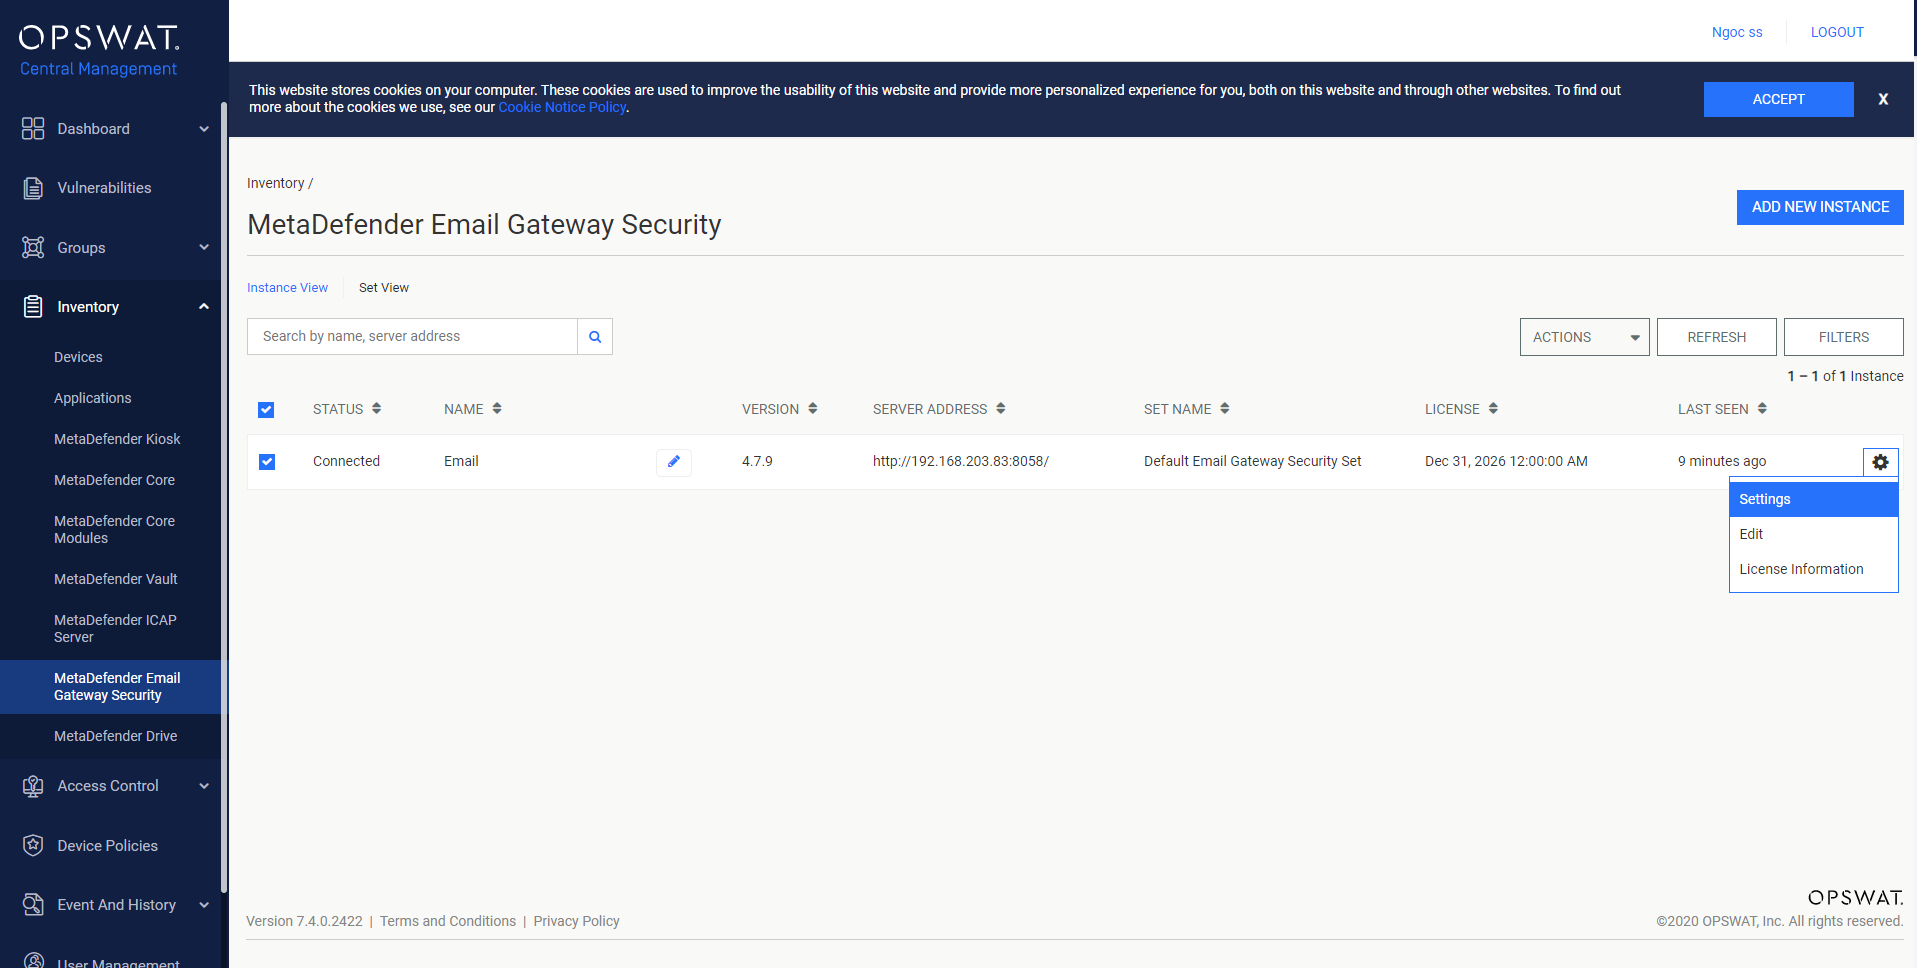Sort by Server Address column arrows
Screen dimensions: 1917x968
pyautogui.click(x=1001, y=408)
